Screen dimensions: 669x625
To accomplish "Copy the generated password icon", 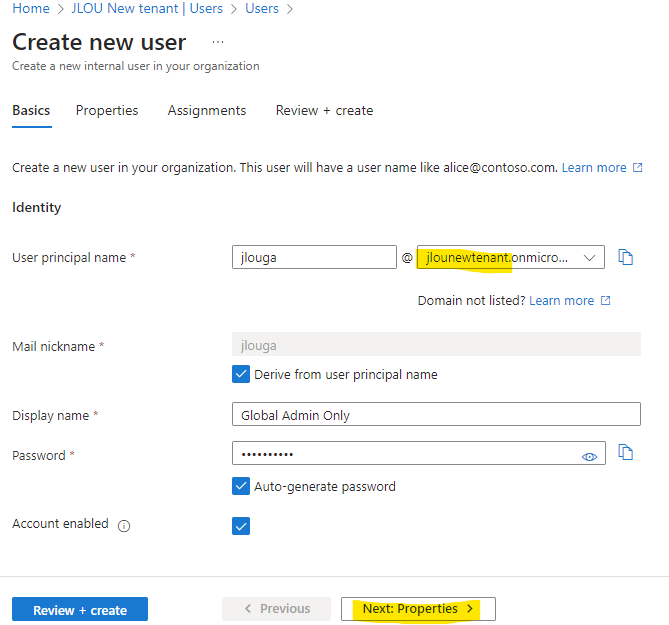I will click(625, 452).
